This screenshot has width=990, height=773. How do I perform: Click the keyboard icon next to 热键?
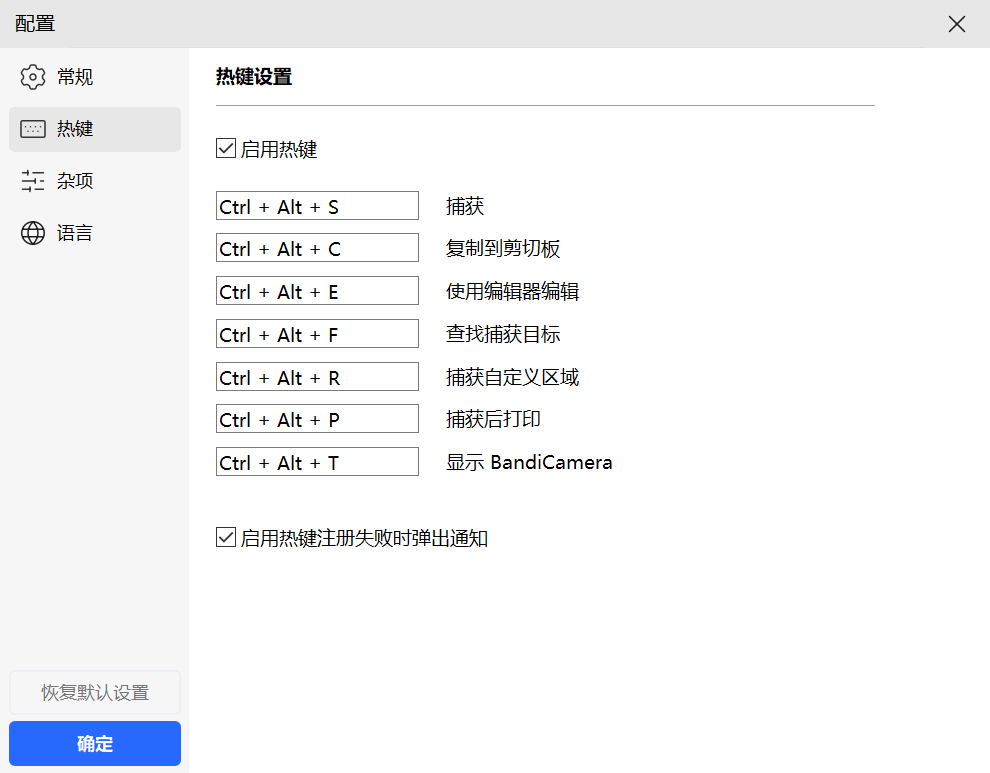[33, 129]
